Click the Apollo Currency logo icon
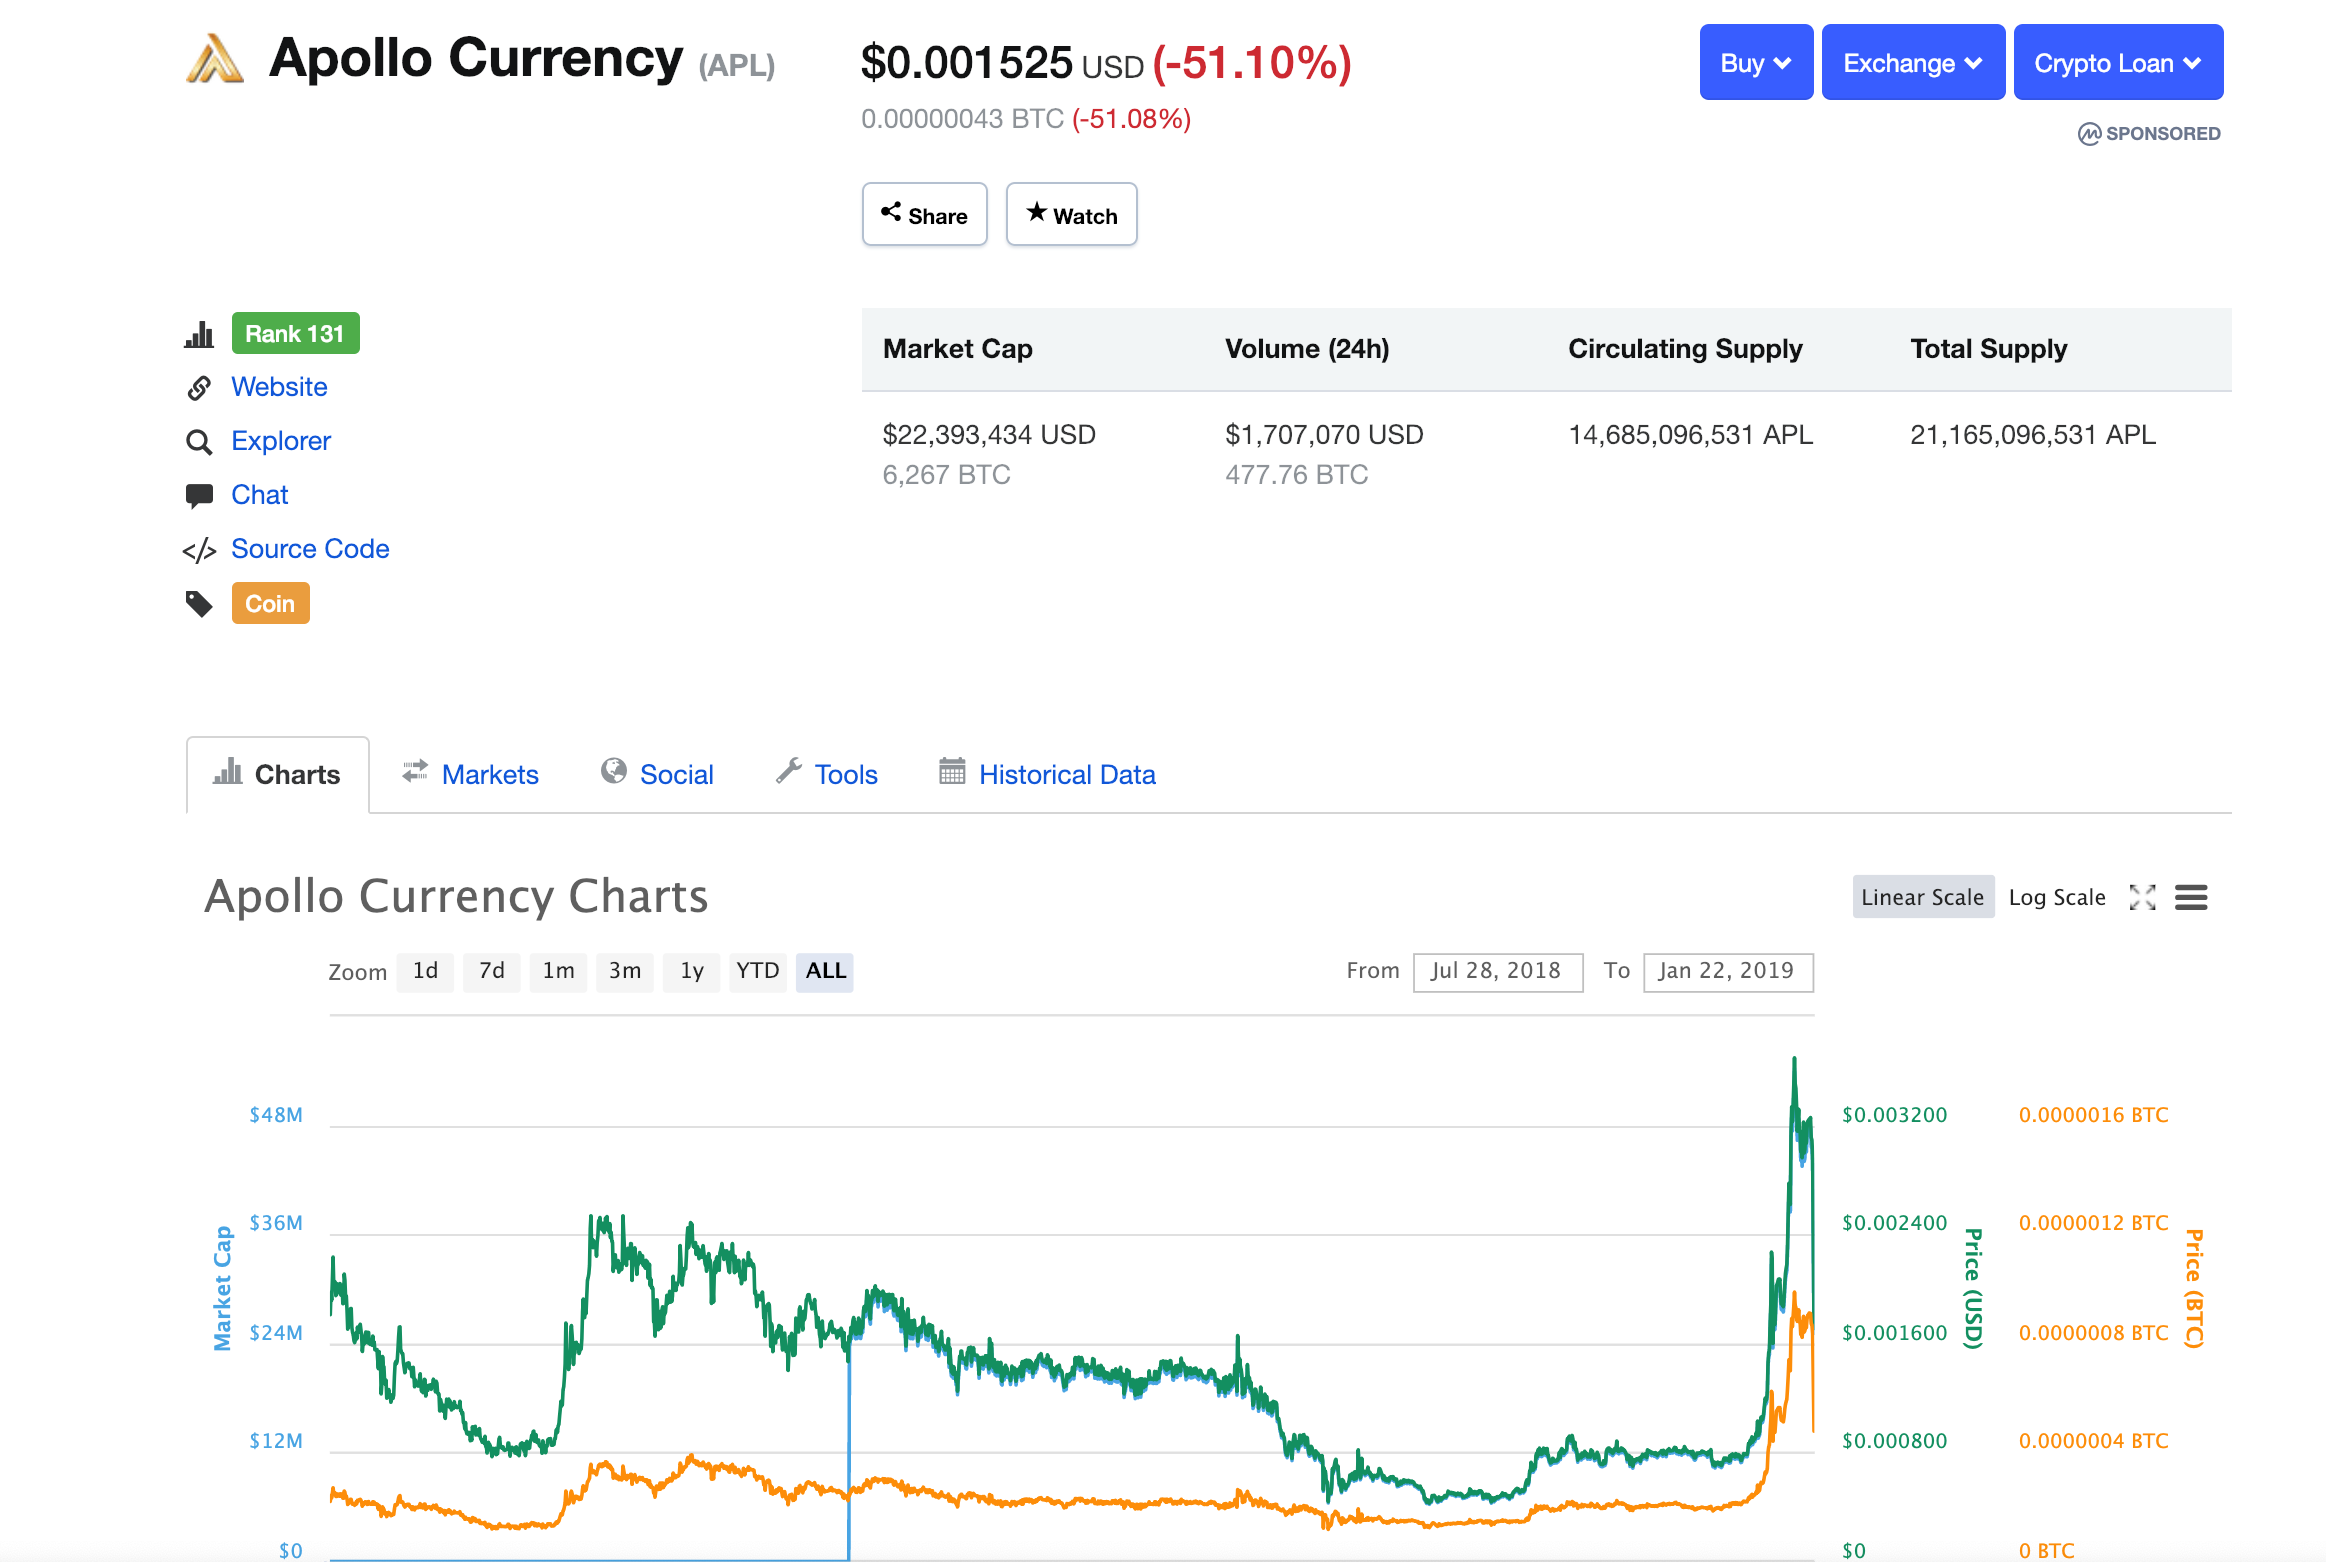2326x1562 pixels. point(215,59)
